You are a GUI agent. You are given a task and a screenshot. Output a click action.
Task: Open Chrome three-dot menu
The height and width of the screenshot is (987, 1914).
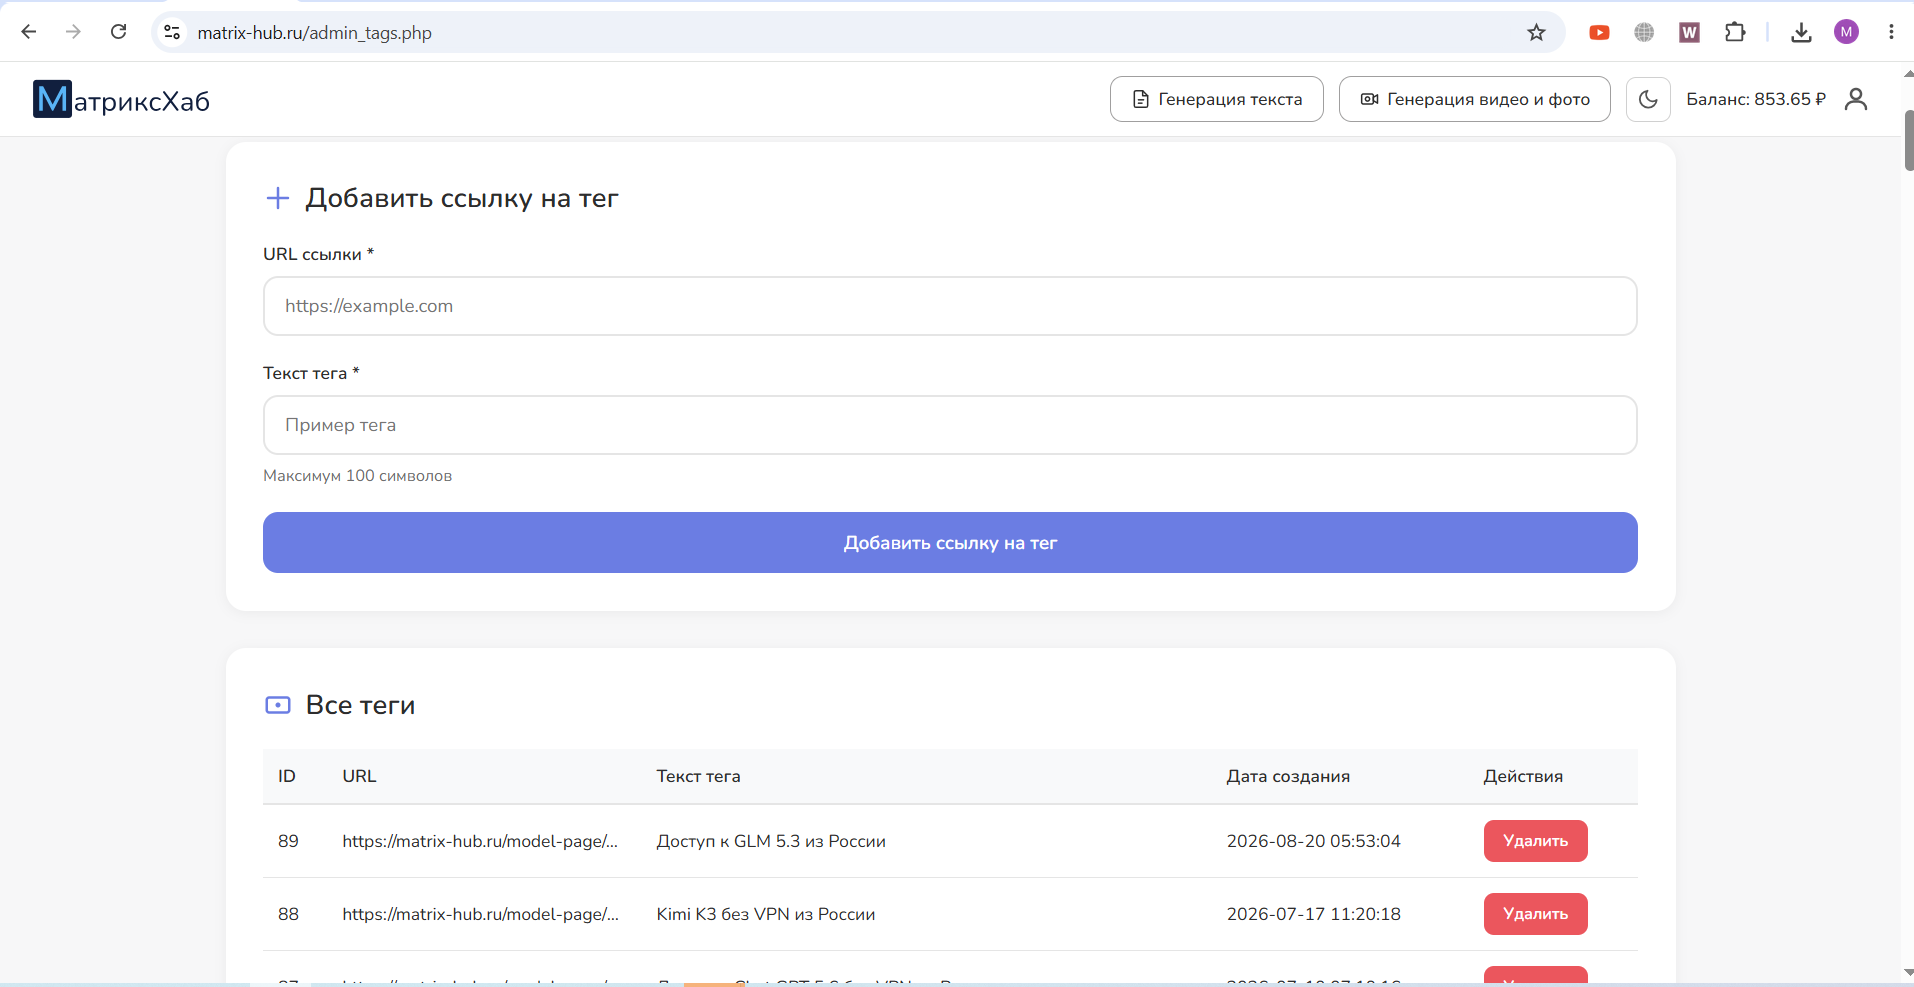1891,32
